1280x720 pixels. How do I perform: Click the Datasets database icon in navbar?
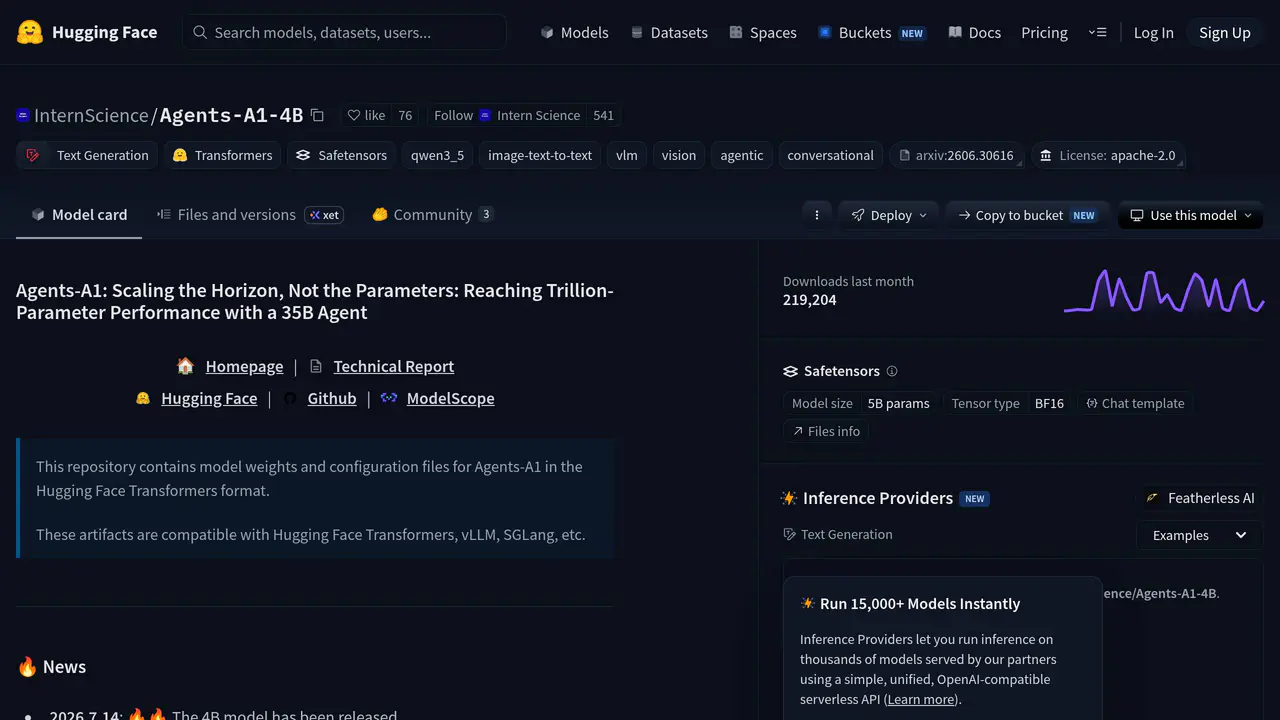point(637,32)
